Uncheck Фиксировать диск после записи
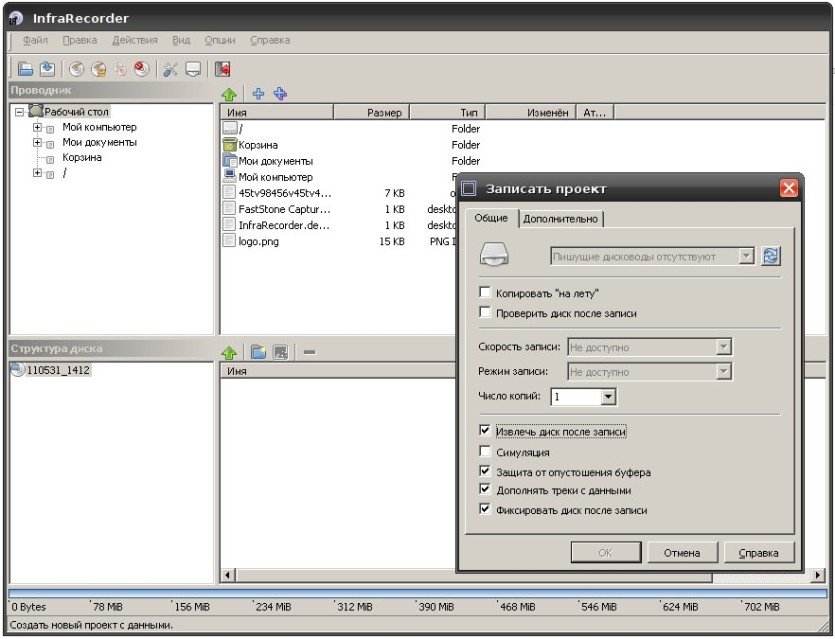Screen dimensions: 835x639 coord(485,509)
